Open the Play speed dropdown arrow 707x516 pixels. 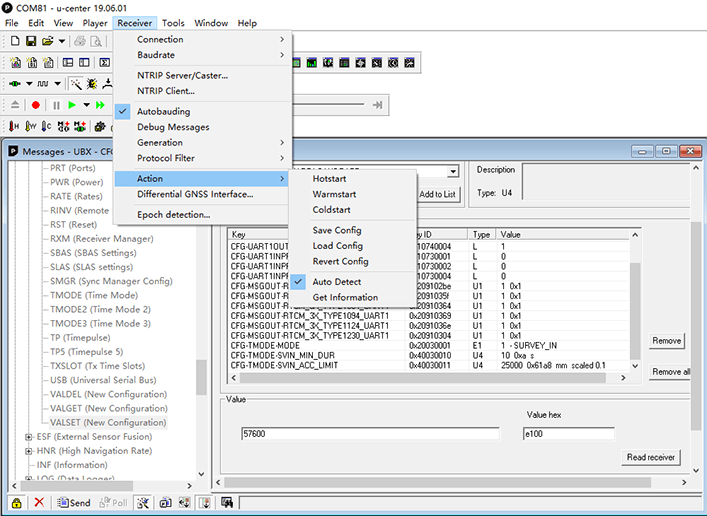coord(86,105)
